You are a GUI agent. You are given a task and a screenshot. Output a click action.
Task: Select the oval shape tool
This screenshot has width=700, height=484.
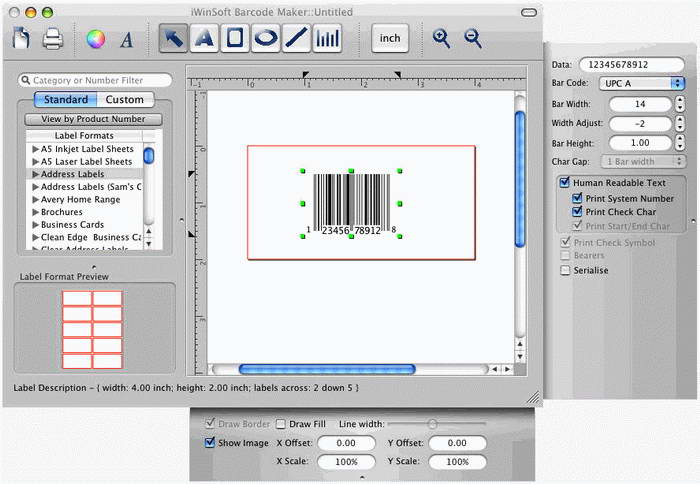(265, 38)
